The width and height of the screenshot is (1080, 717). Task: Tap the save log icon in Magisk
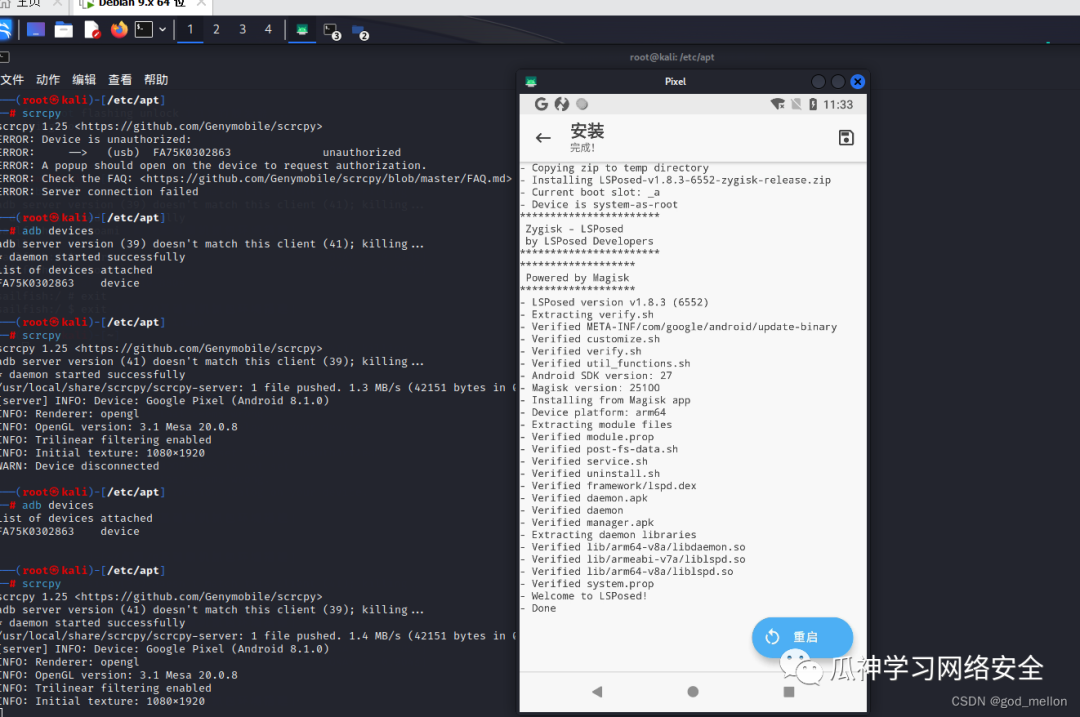(x=846, y=138)
